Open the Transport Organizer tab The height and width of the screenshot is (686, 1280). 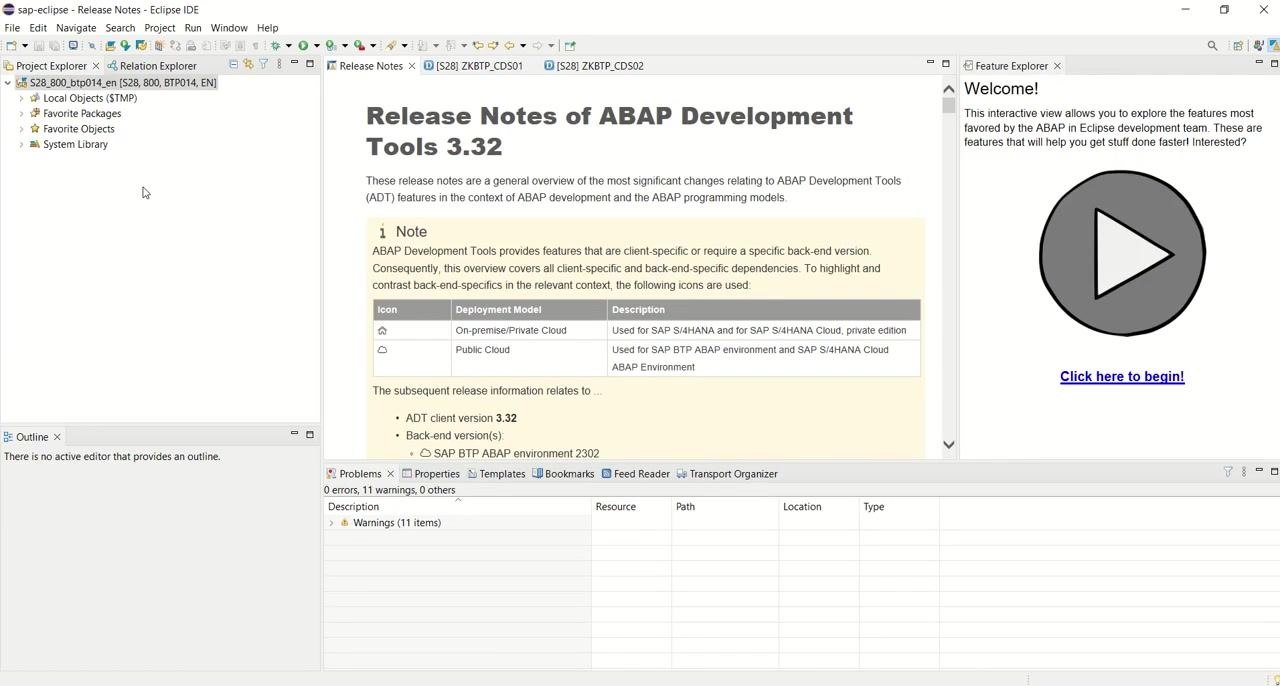(727, 474)
